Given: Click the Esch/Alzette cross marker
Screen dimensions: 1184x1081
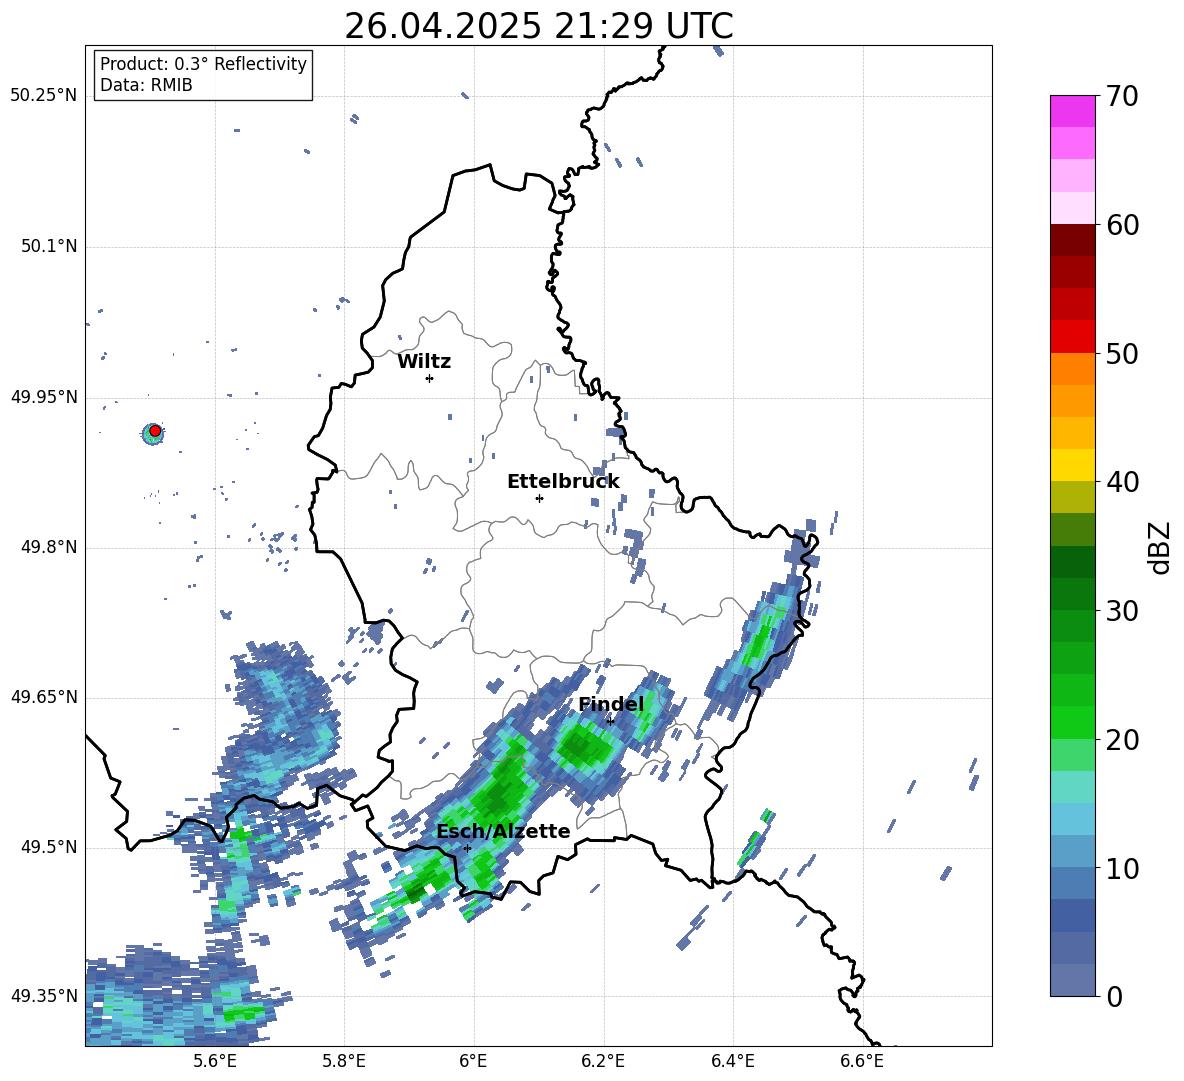Looking at the screenshot, I should coord(467,848).
